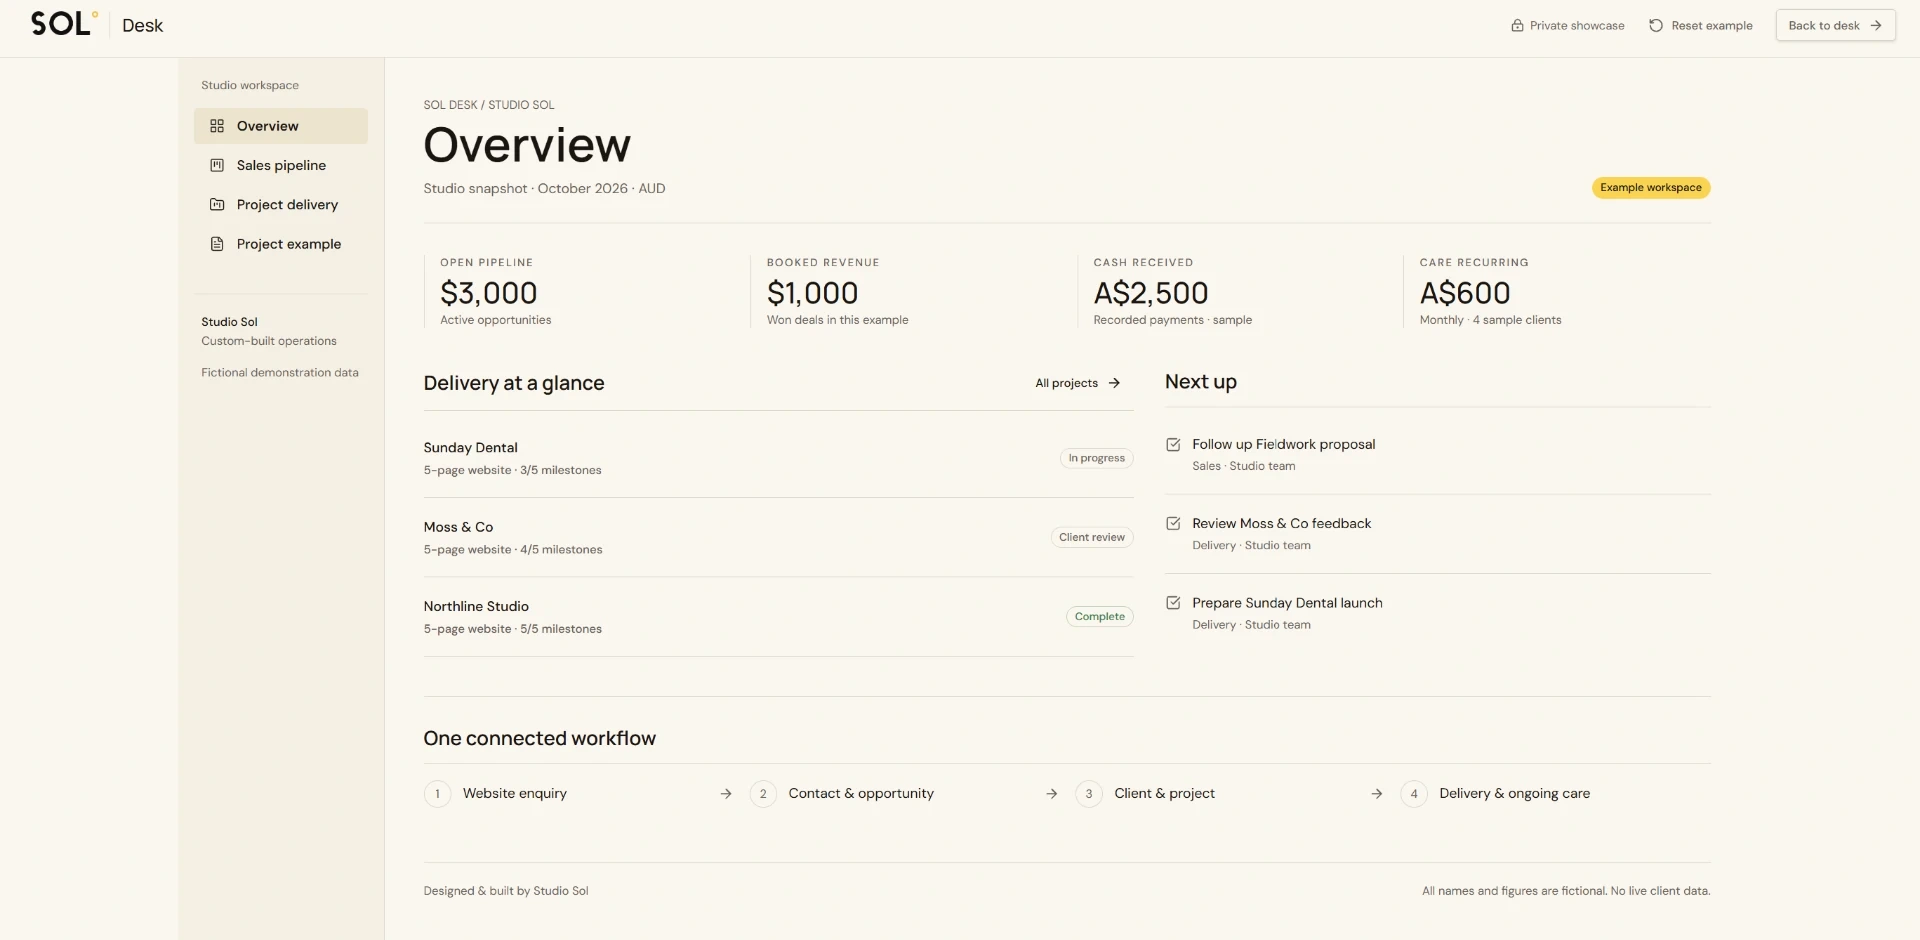Click the arrow after Contact & opportunity step

click(1052, 794)
